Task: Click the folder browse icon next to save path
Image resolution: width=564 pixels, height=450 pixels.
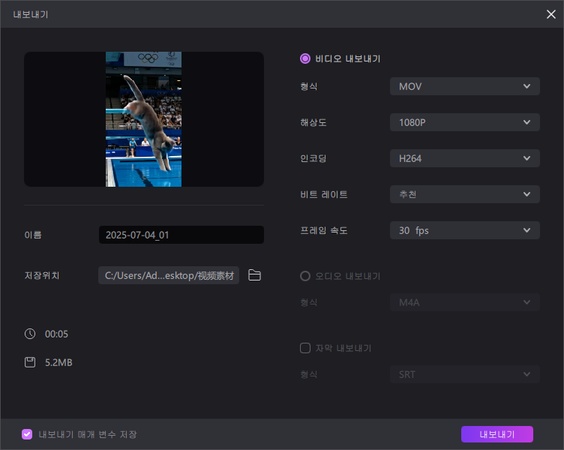Action: click(x=254, y=275)
